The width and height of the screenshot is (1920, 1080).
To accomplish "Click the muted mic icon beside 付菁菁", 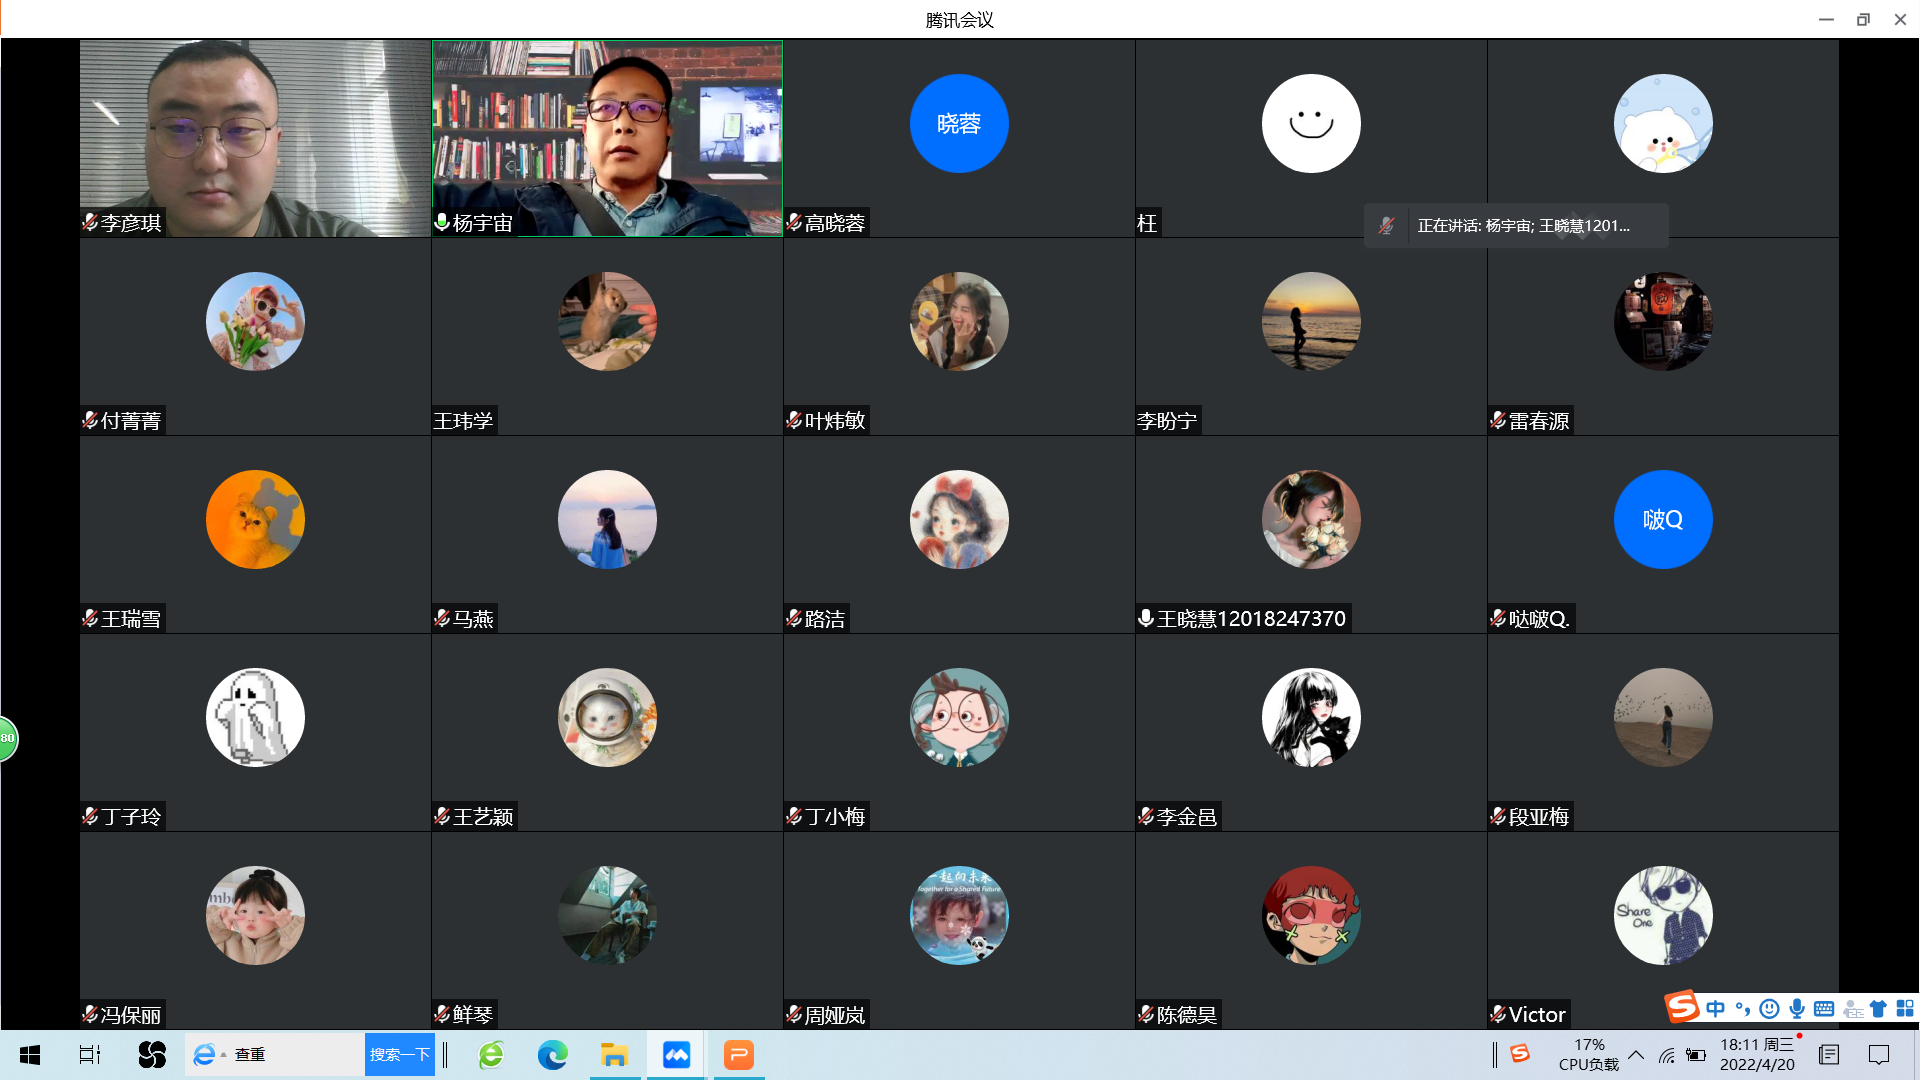I will point(90,421).
